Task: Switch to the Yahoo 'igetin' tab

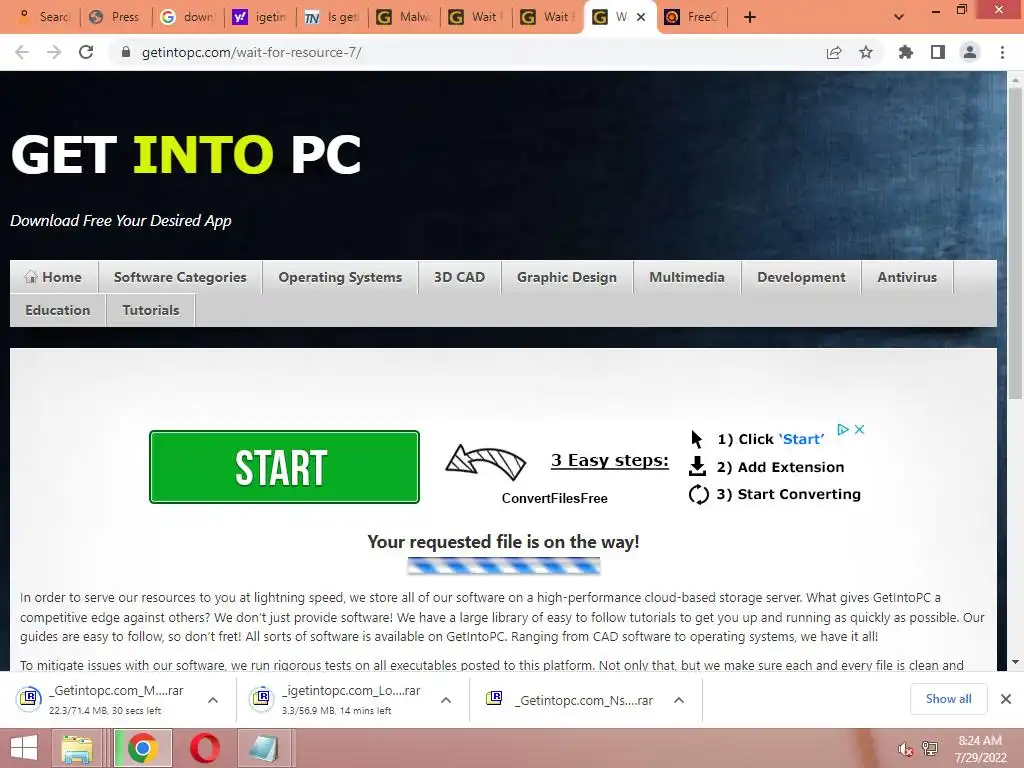Action: [x=259, y=17]
